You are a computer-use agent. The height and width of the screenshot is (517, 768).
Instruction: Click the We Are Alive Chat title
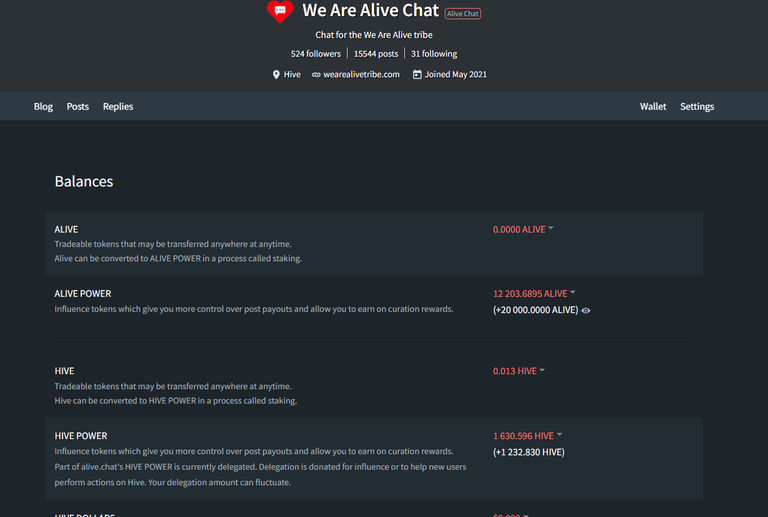click(370, 10)
